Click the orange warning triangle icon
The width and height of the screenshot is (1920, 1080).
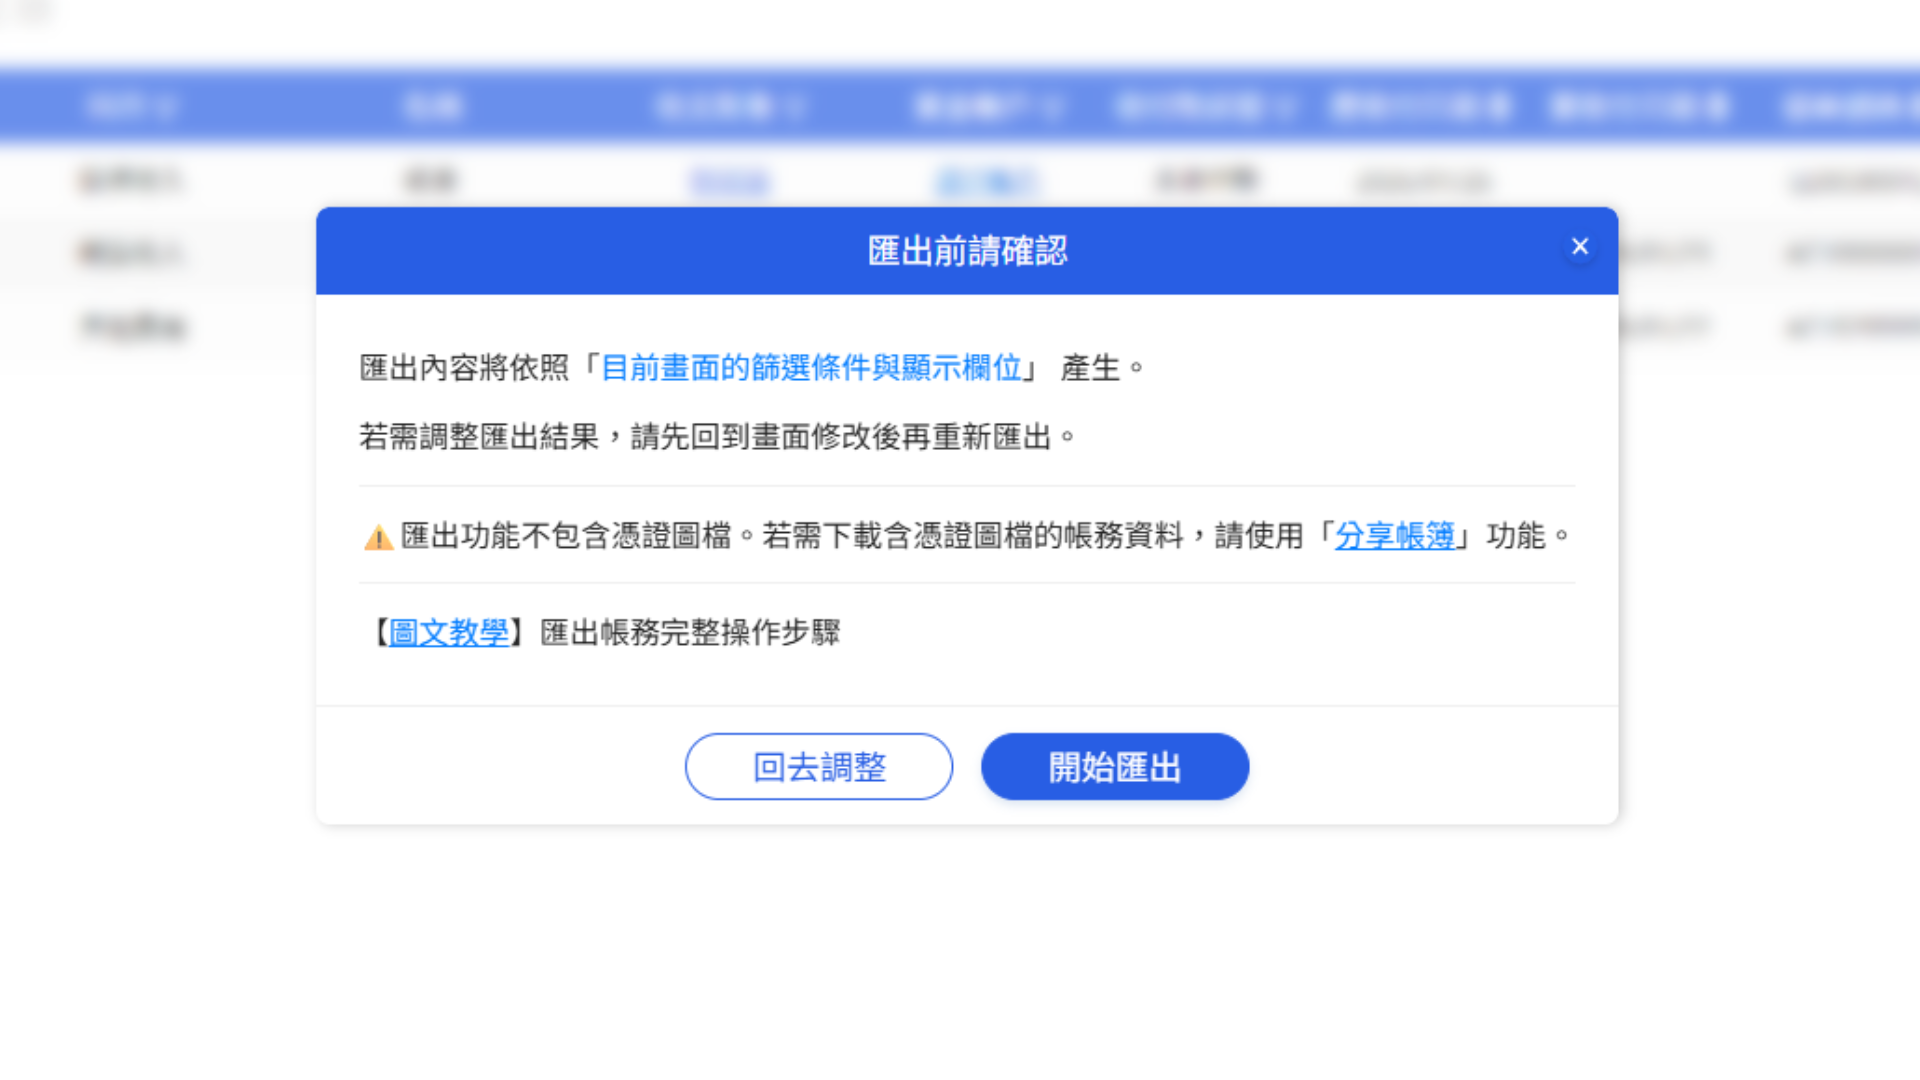coord(378,538)
